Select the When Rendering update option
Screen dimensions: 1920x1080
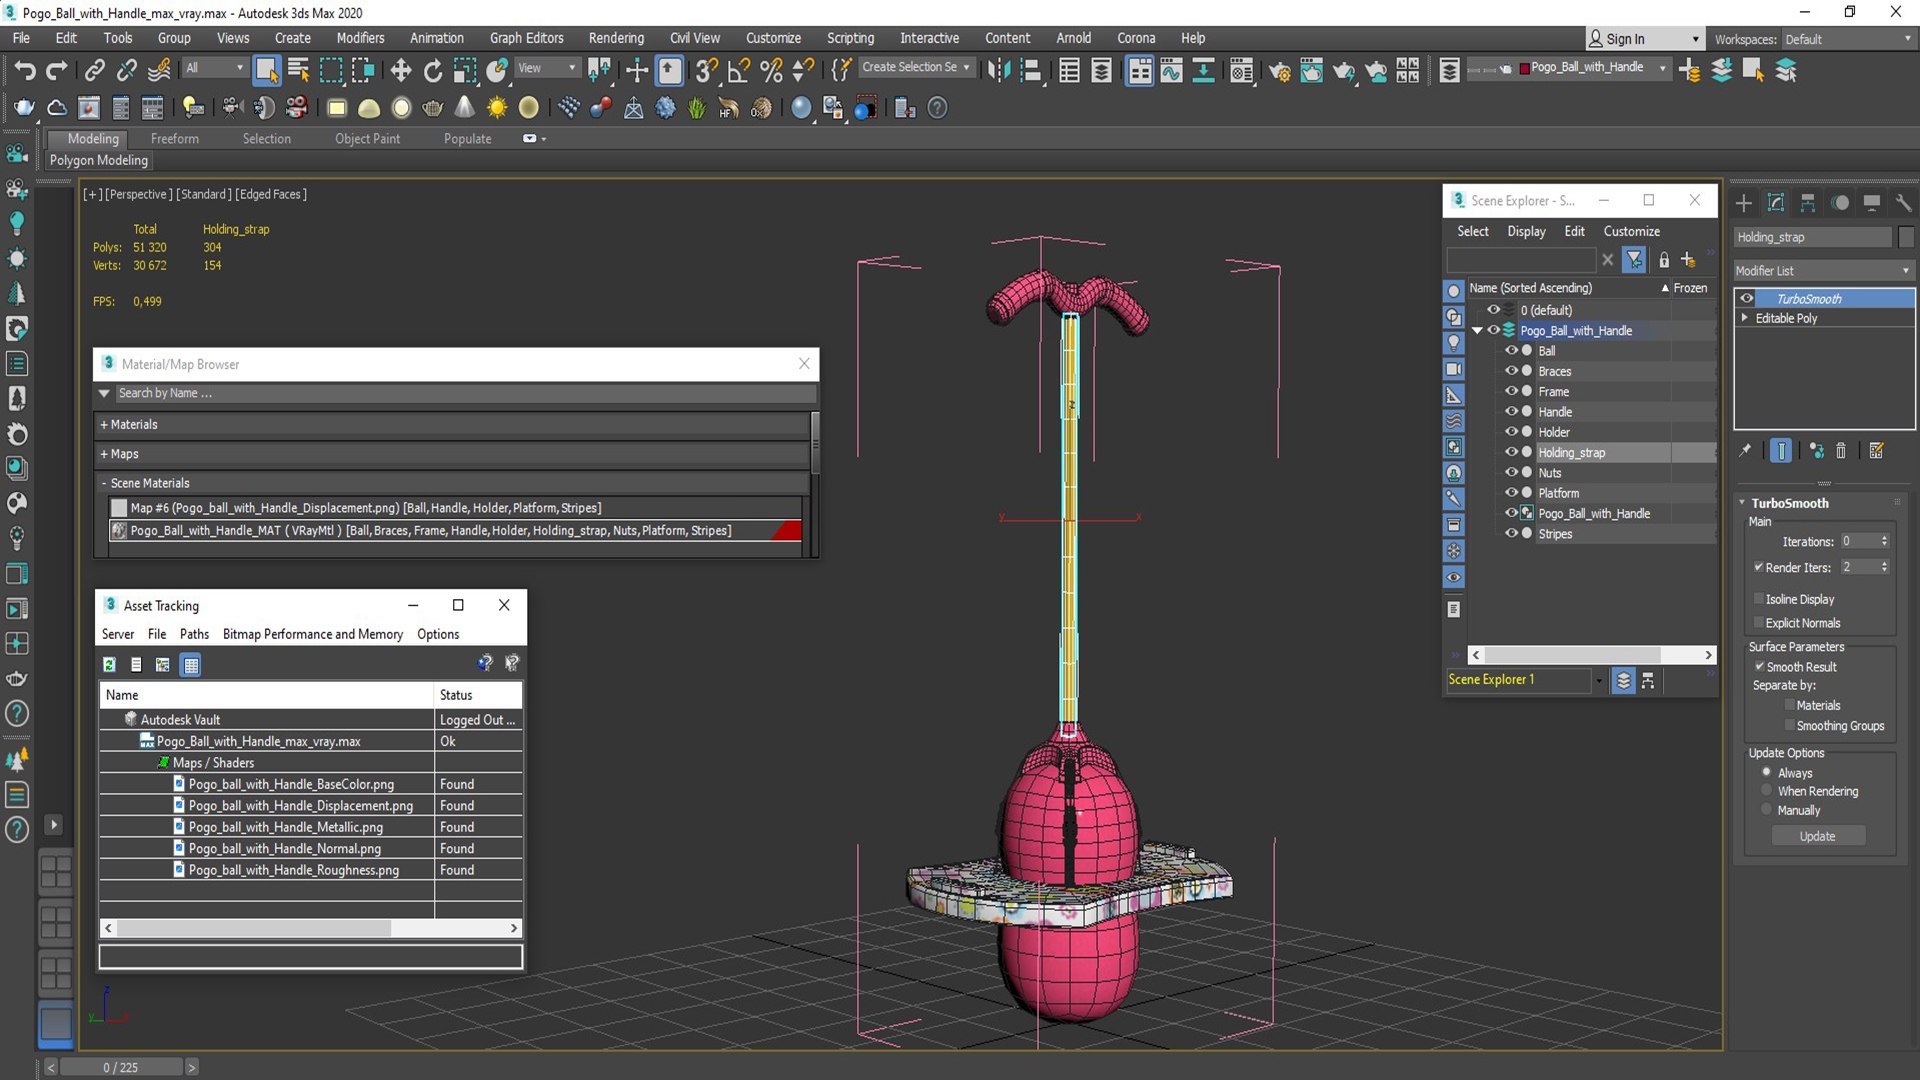coord(1767,791)
